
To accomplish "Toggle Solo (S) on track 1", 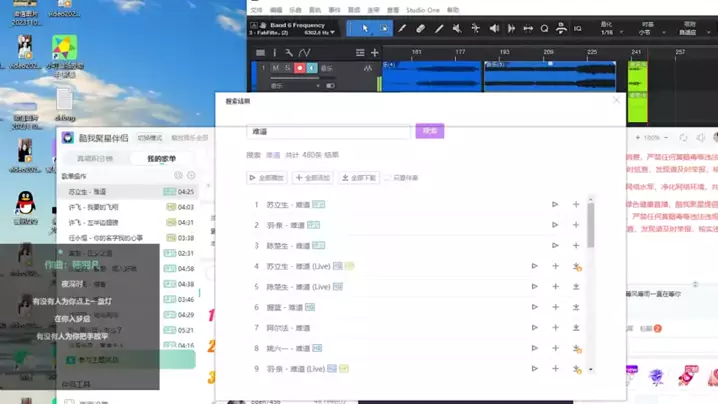I will tap(288, 68).
